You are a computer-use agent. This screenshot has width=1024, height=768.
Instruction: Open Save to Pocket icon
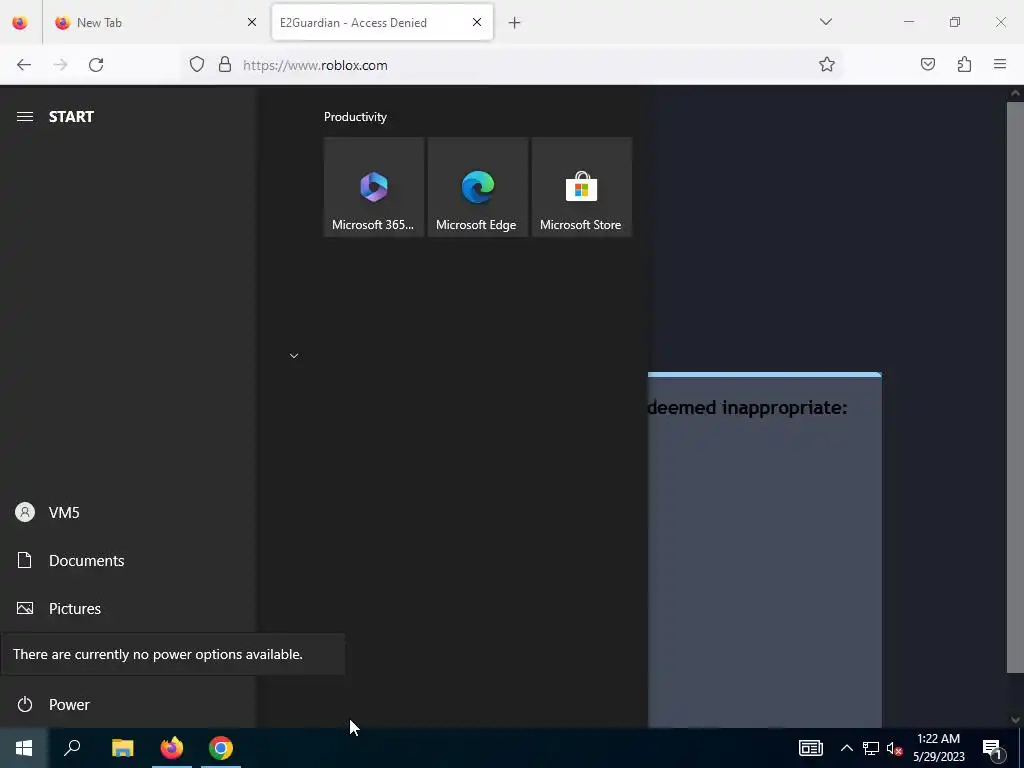[928, 65]
